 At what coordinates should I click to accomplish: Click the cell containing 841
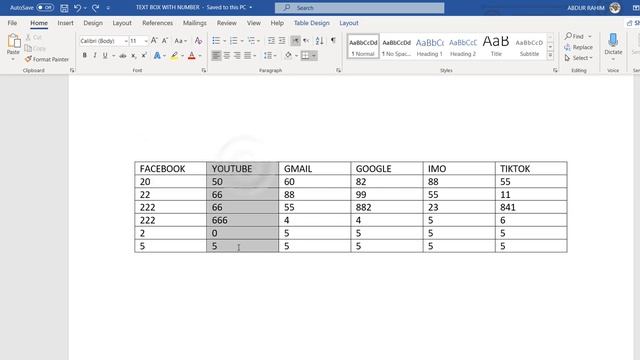[x=531, y=207]
